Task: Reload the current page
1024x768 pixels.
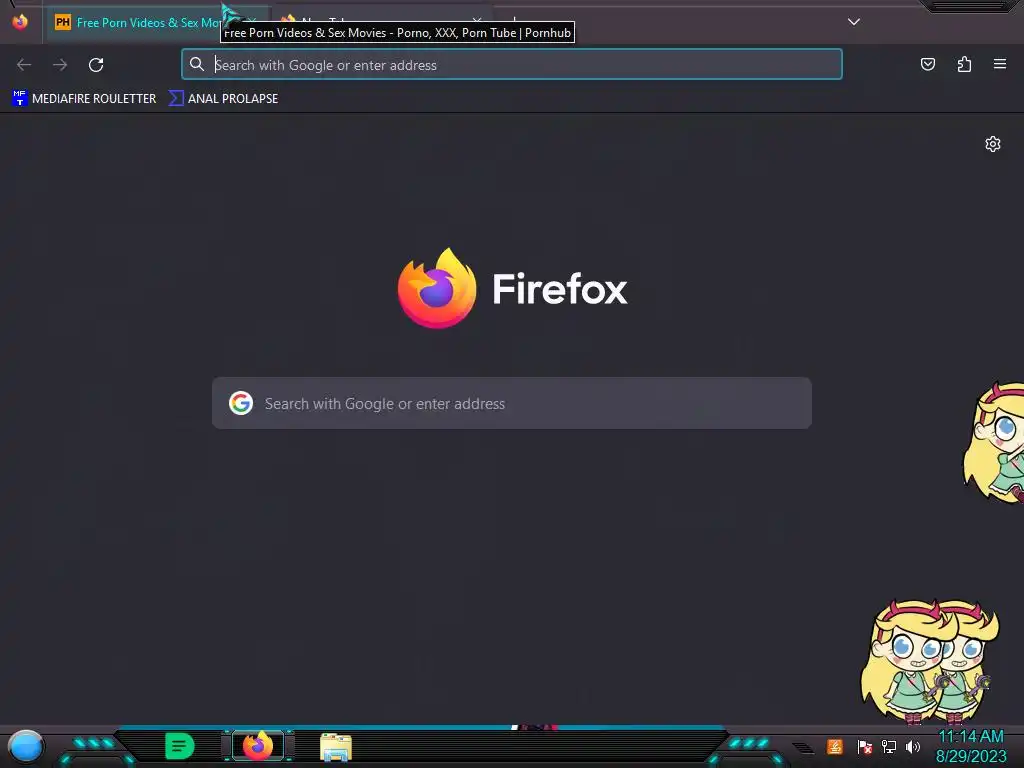Action: coord(96,65)
